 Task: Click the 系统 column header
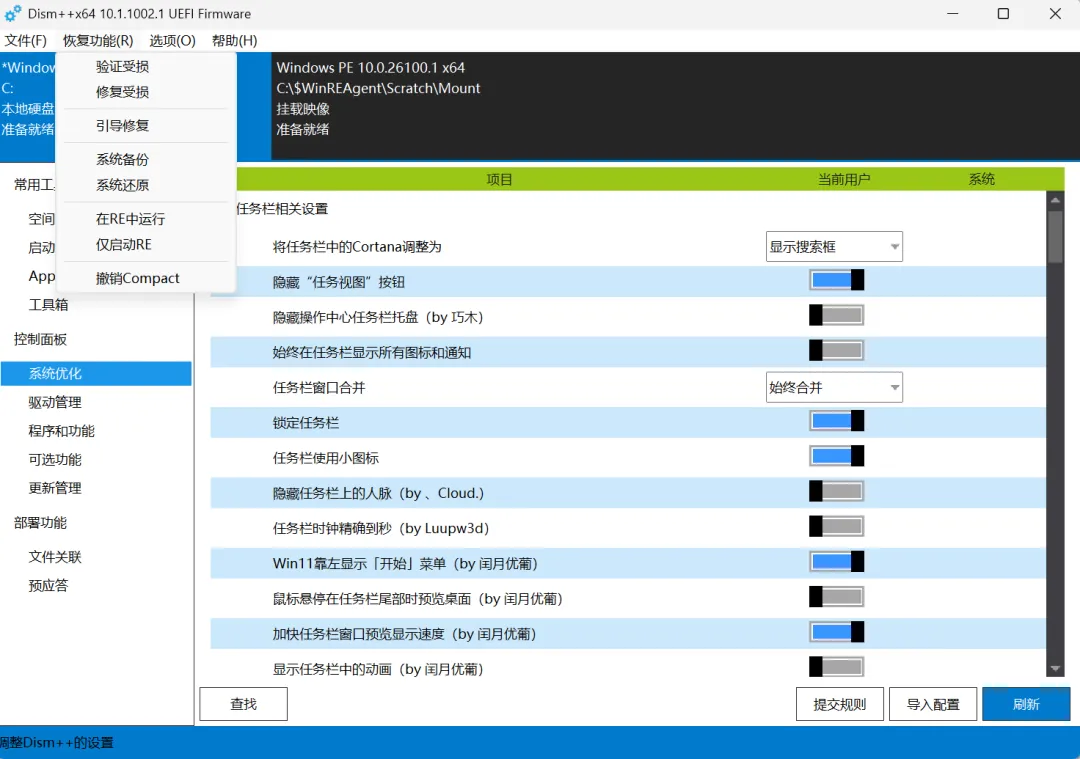point(982,179)
